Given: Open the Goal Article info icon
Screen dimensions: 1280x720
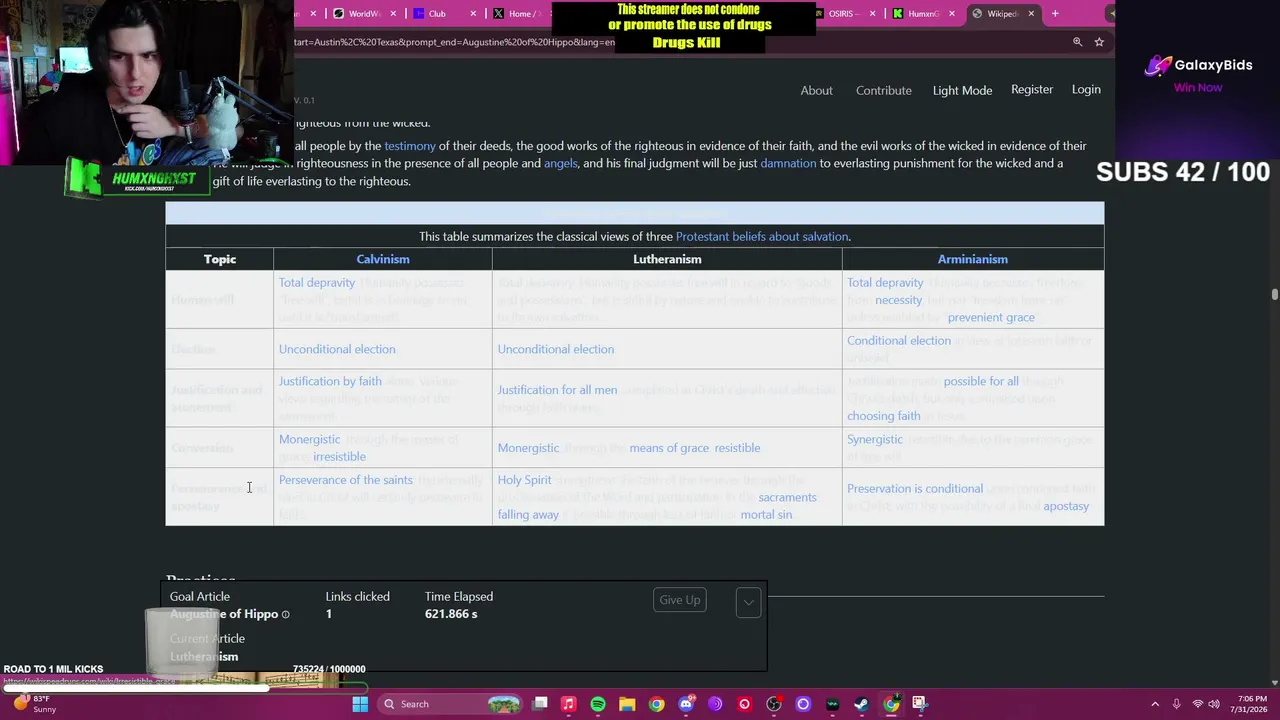Looking at the screenshot, I should 286,614.
